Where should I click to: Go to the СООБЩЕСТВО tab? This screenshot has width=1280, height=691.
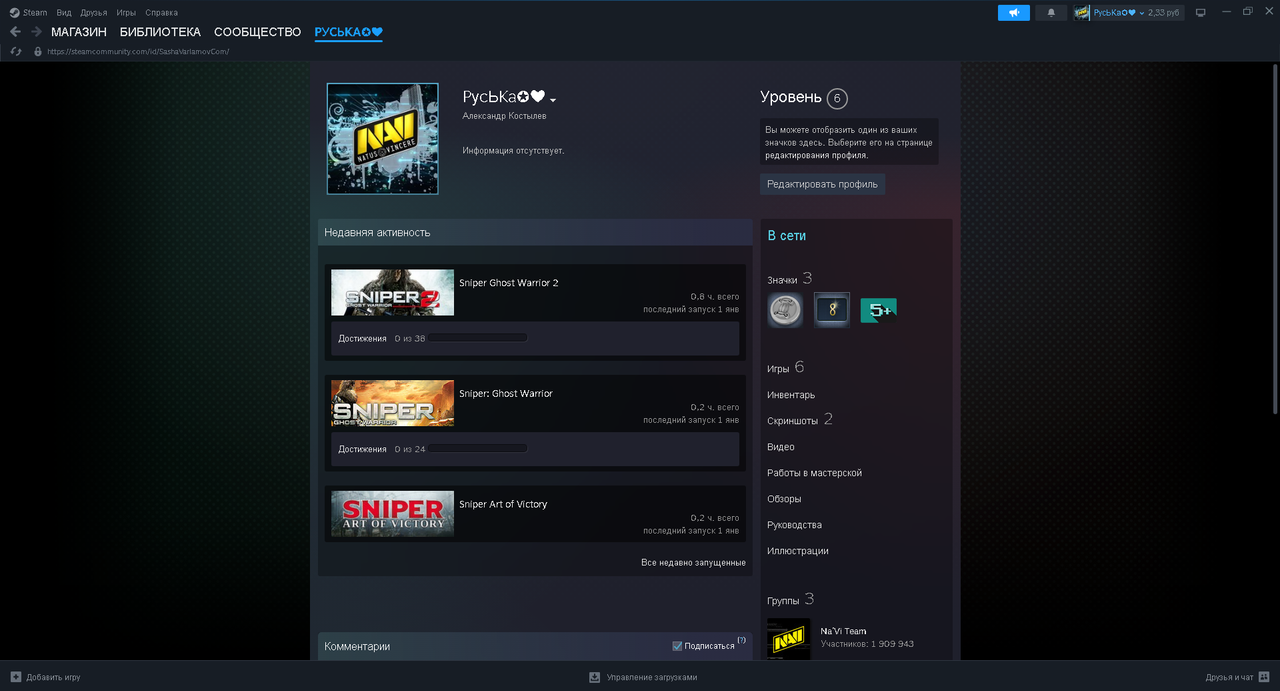(x=257, y=32)
